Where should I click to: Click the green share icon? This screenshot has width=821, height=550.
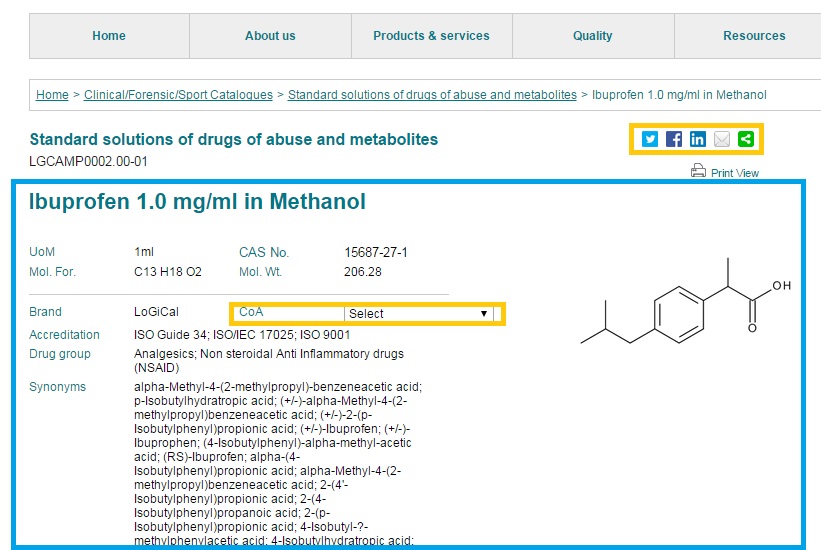tap(745, 139)
